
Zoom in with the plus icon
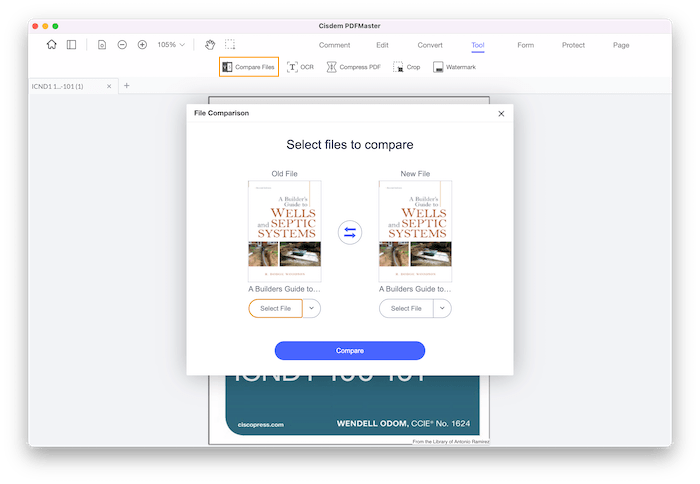coord(142,45)
